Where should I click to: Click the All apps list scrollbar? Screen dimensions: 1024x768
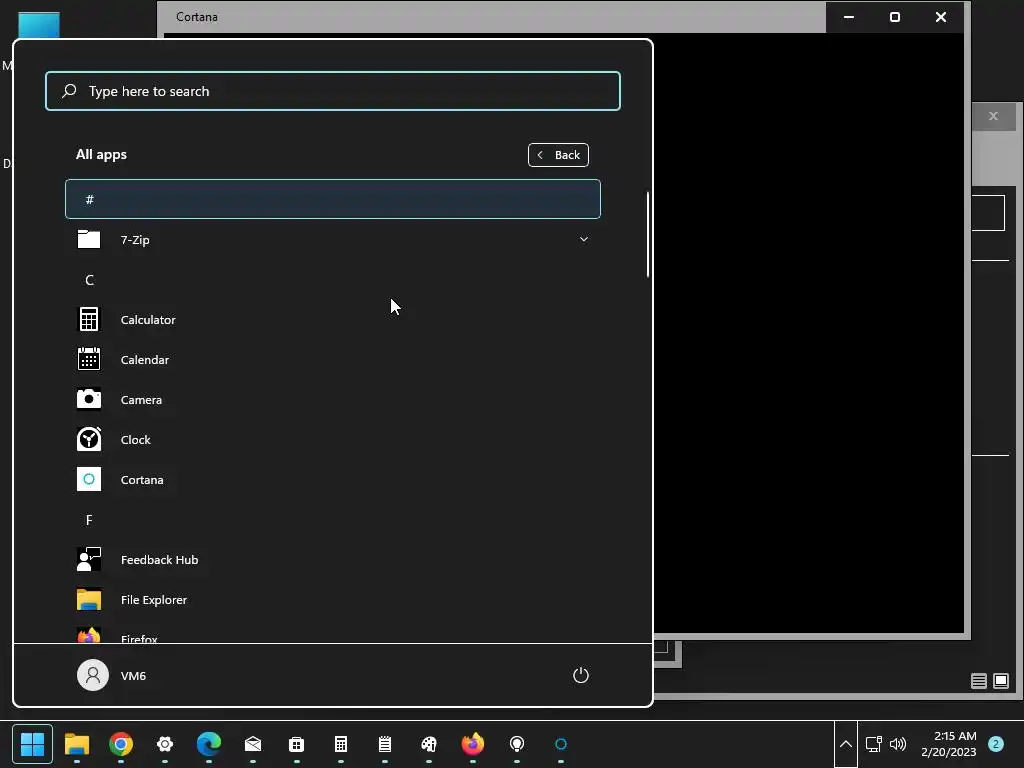coord(648,234)
